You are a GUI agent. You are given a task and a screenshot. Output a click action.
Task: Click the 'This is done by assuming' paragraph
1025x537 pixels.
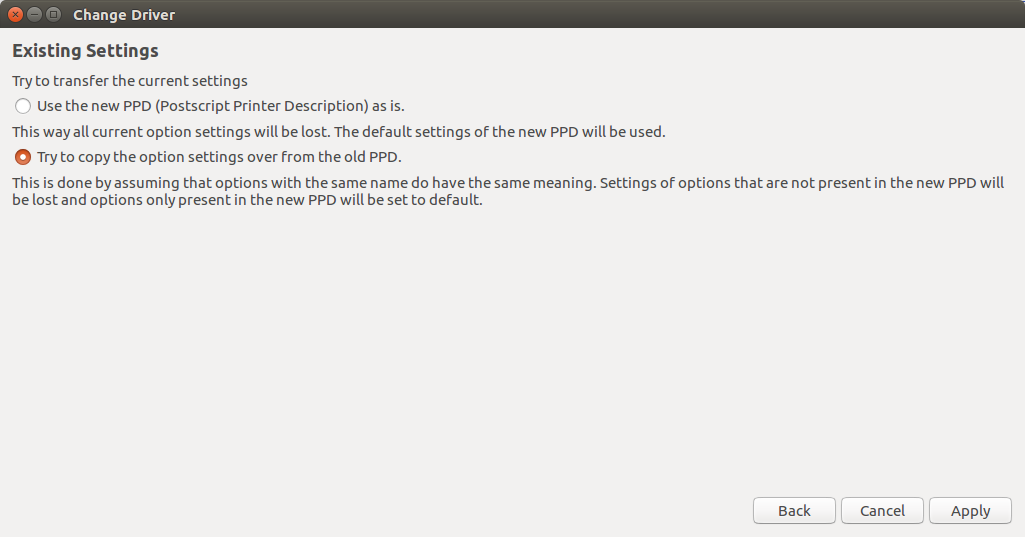coord(508,191)
